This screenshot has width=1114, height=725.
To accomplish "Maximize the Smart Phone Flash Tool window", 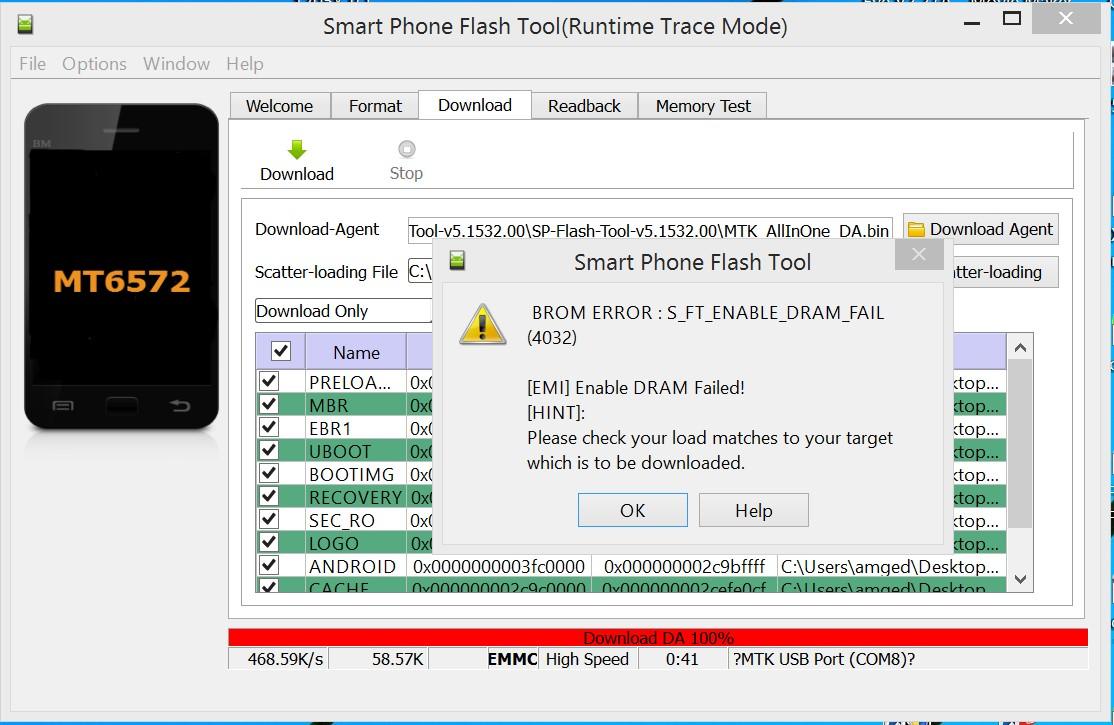I will 1012,18.
